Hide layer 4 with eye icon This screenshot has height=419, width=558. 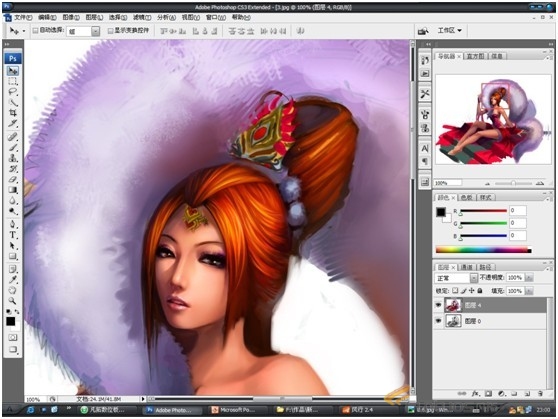tap(438, 305)
